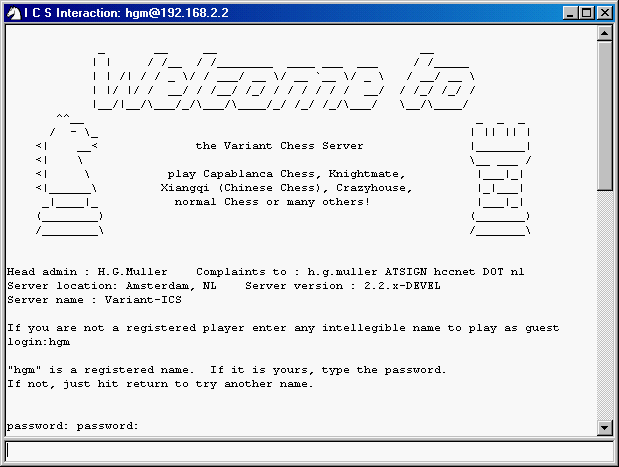Click the knight icon in title bar
The width and height of the screenshot is (619, 467).
tap(14, 13)
